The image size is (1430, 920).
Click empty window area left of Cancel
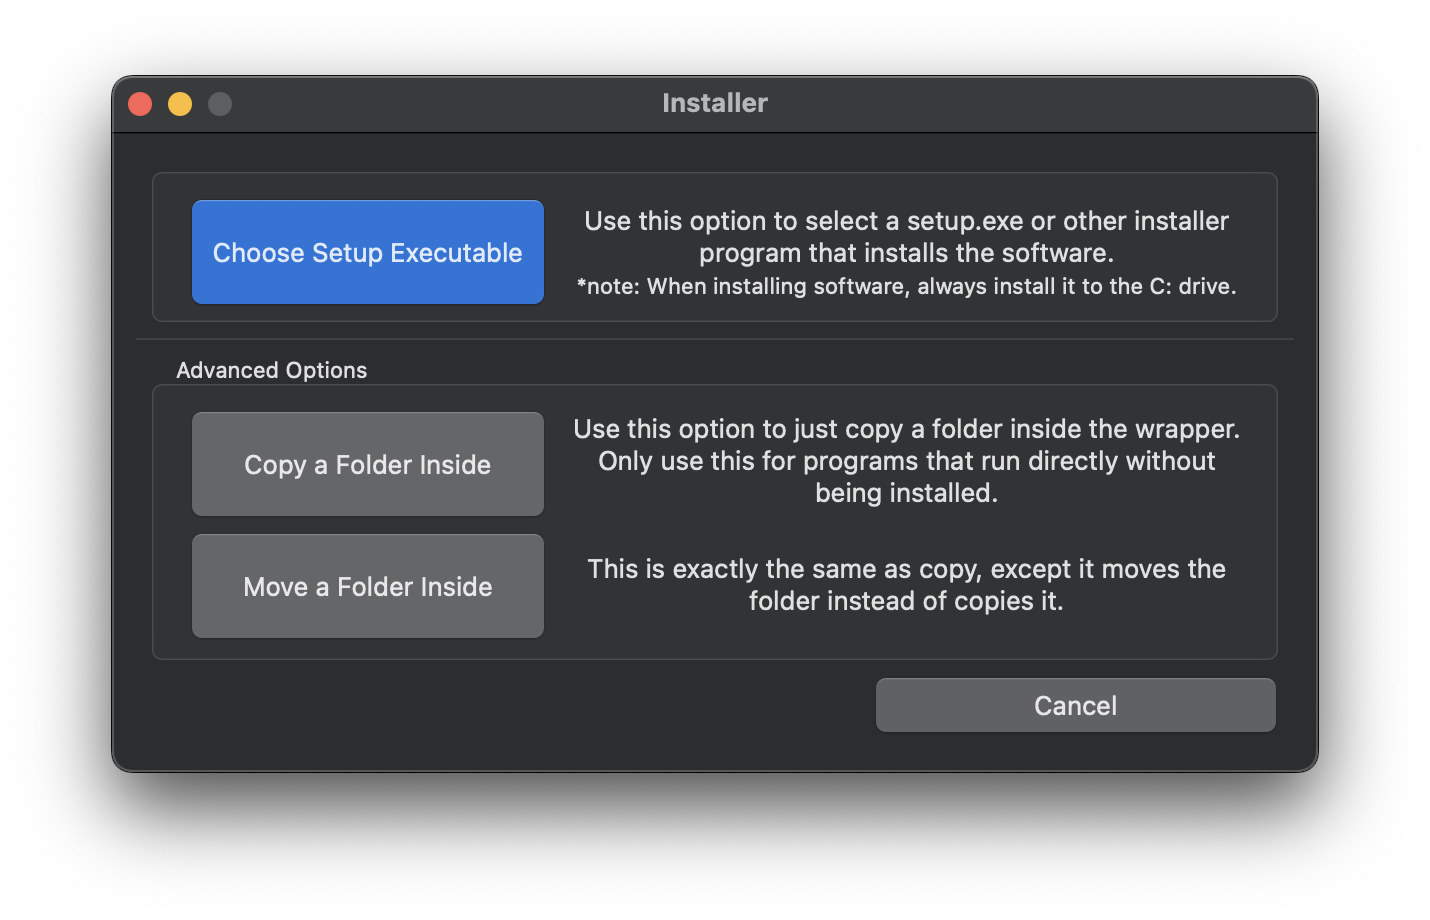(500, 708)
